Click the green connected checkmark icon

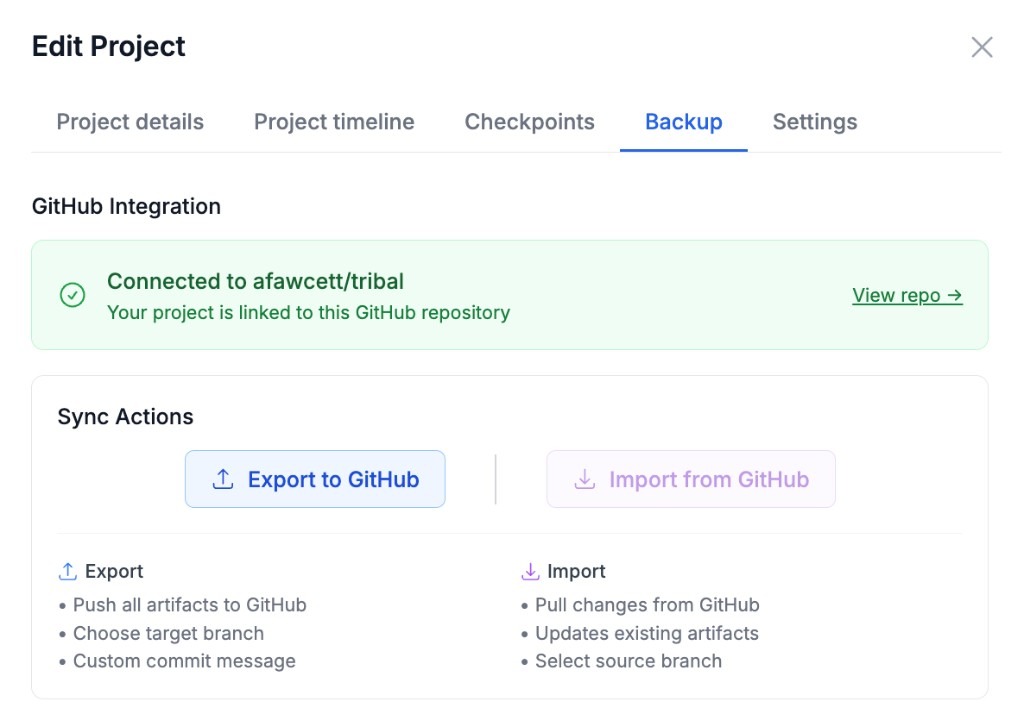coord(72,295)
